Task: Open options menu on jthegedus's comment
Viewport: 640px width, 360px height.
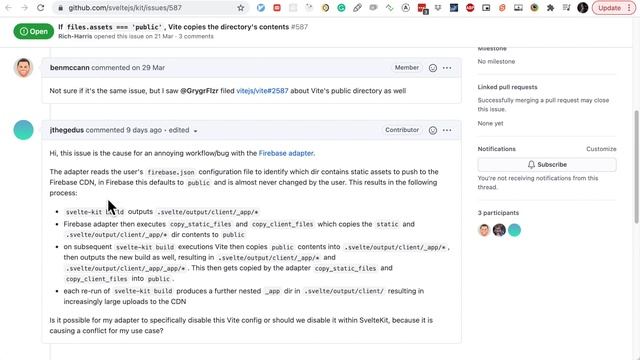Action: coord(447,130)
